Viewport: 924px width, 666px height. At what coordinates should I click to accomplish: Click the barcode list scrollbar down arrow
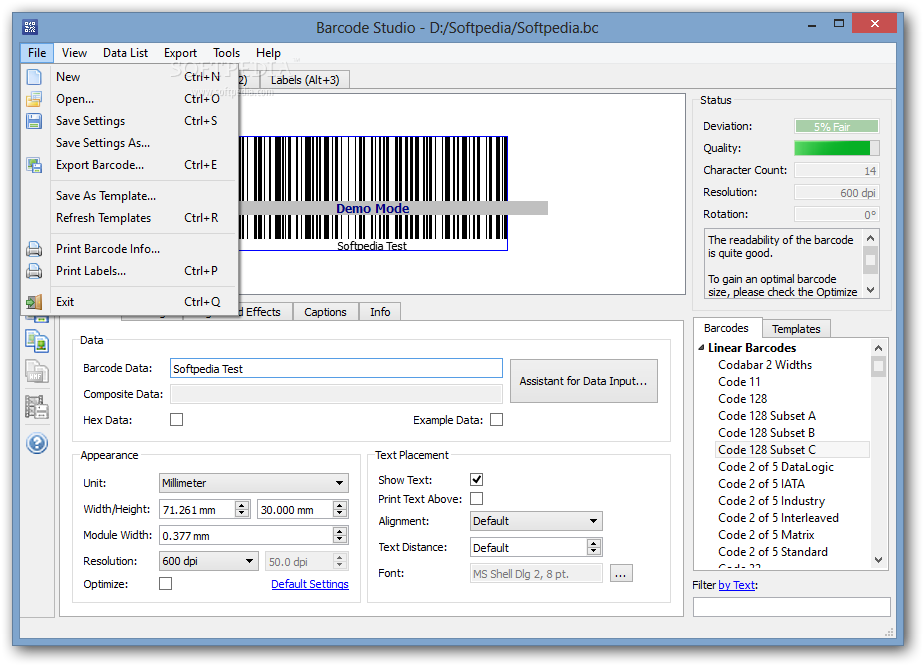[x=879, y=560]
